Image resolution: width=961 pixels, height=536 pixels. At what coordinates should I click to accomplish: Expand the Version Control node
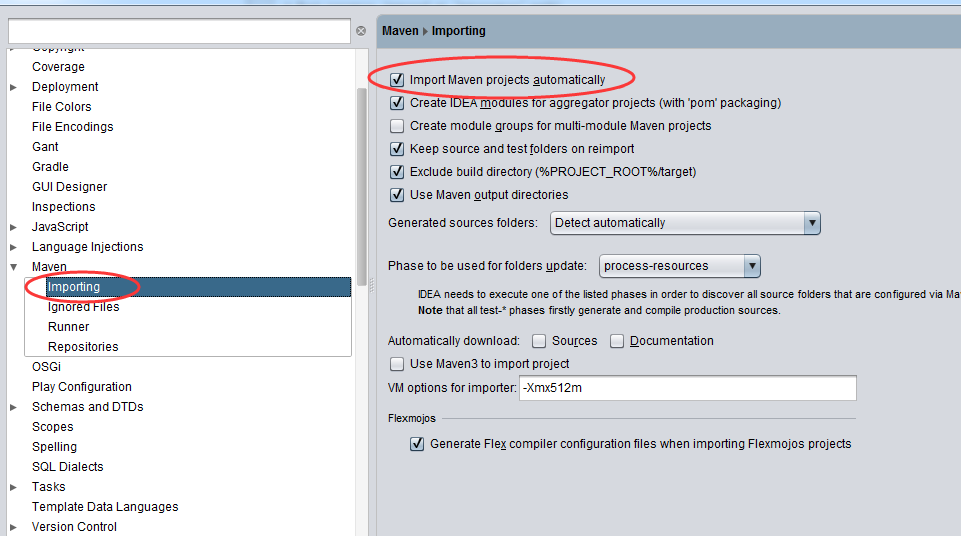[13, 527]
